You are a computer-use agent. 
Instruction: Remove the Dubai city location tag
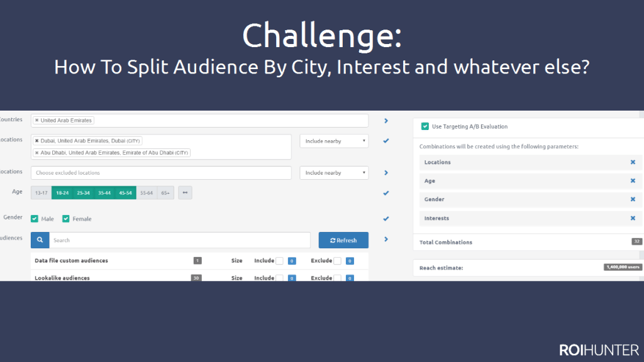tap(37, 141)
